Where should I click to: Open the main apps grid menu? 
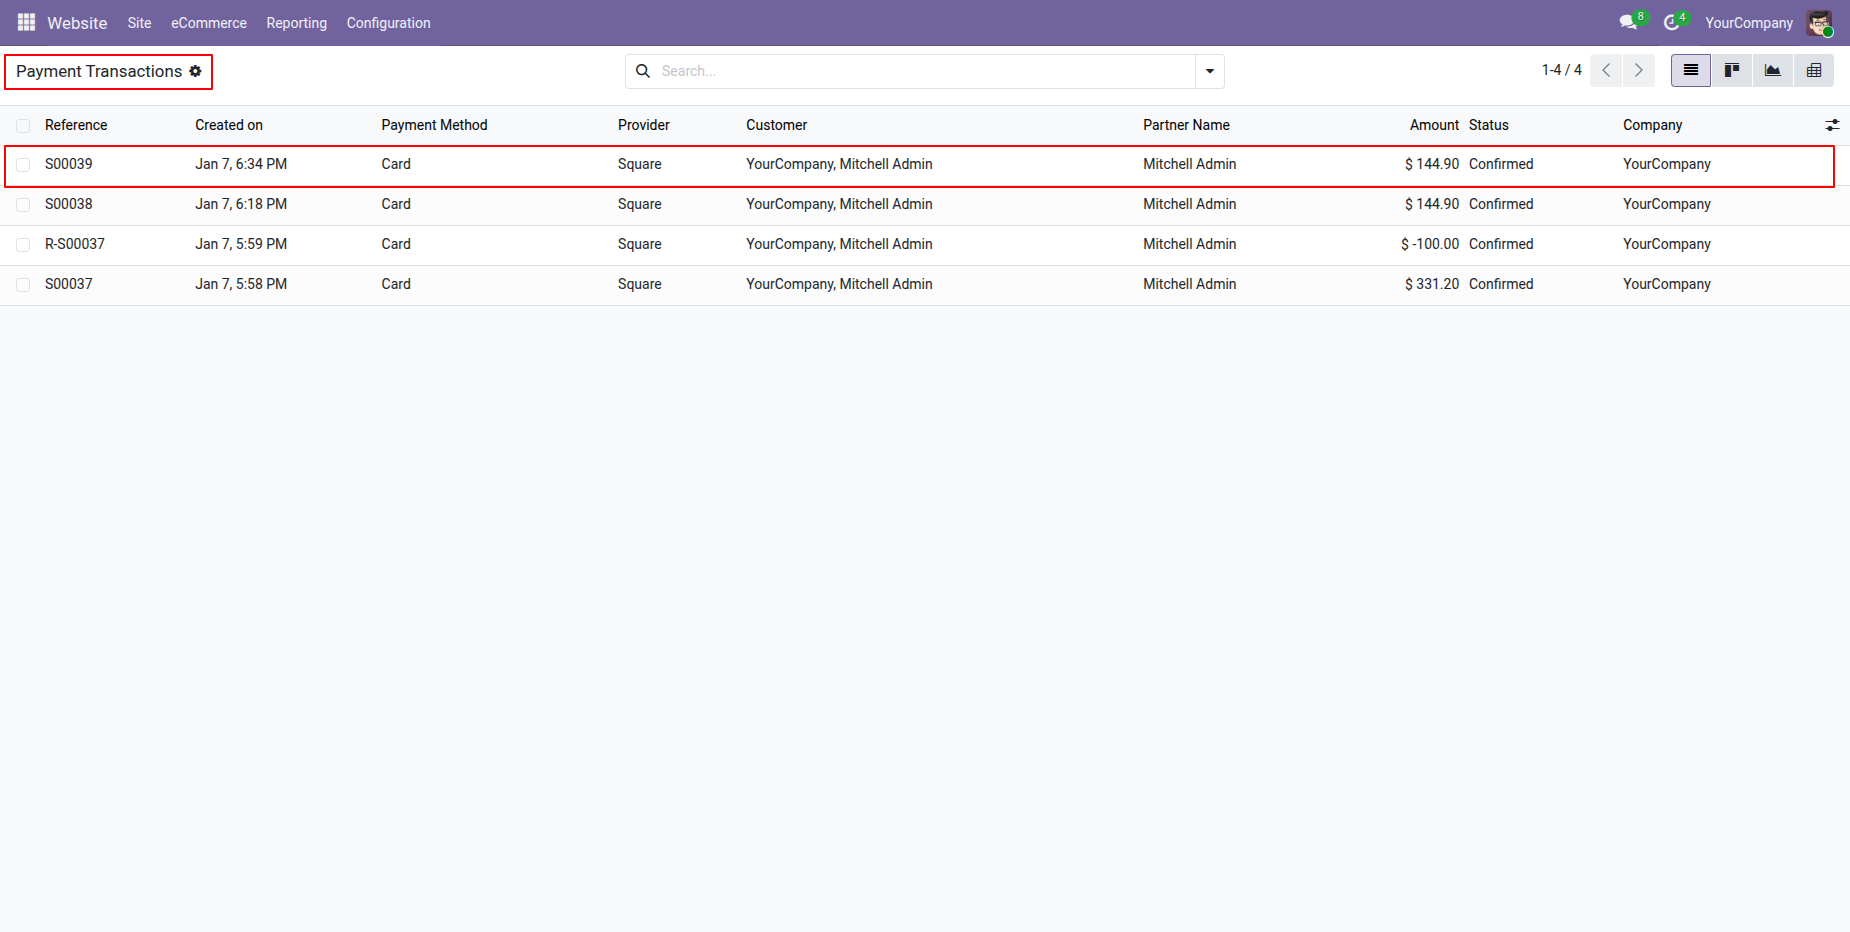coord(26,22)
